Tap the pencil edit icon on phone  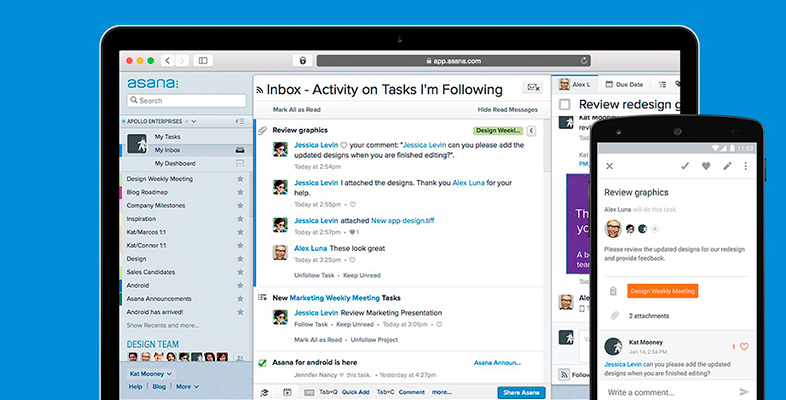[727, 166]
